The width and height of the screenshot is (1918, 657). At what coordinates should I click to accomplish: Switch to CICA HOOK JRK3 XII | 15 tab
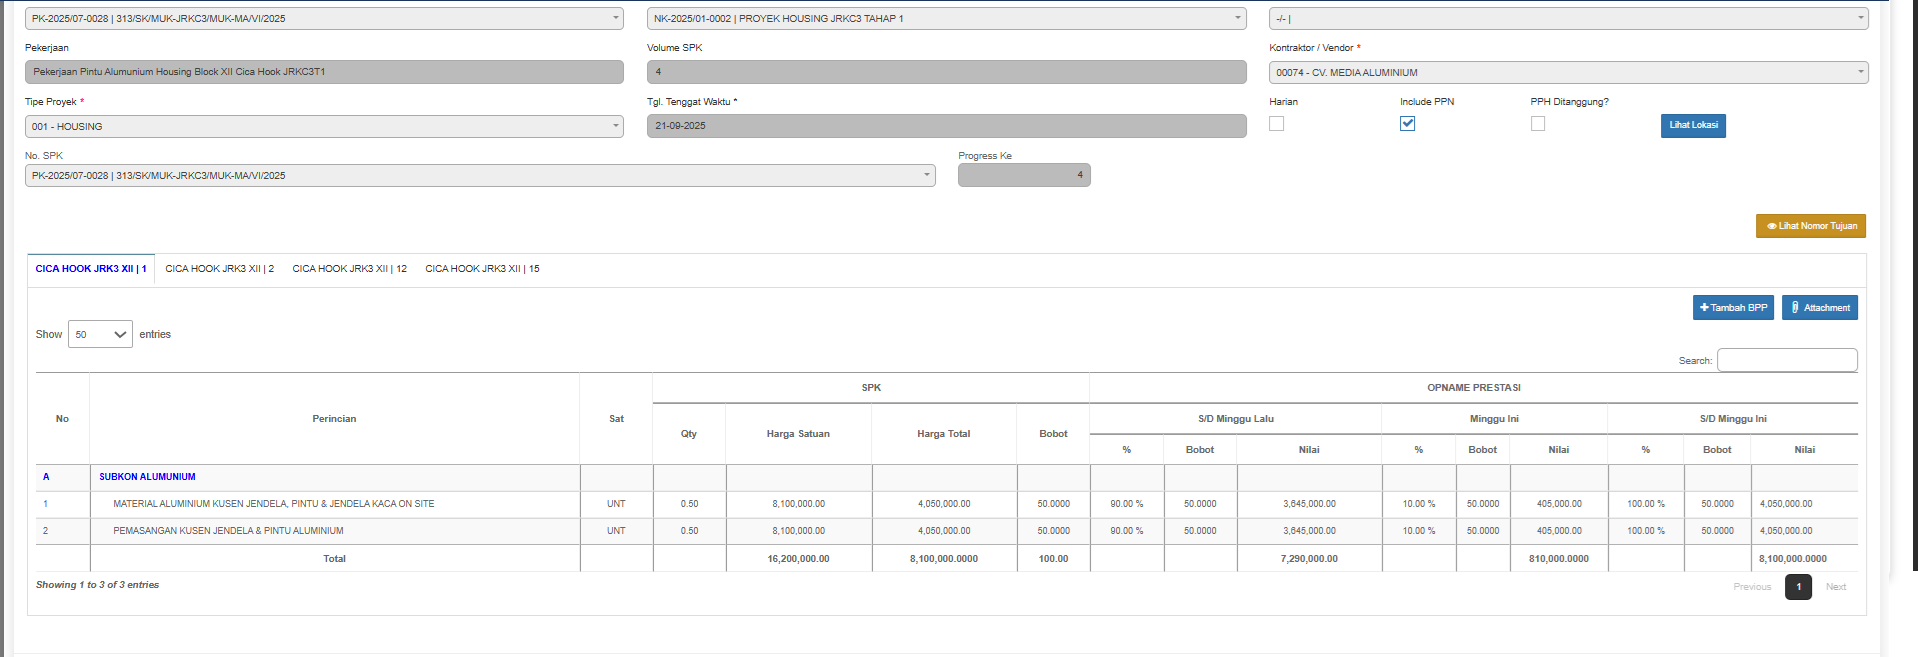(x=482, y=268)
